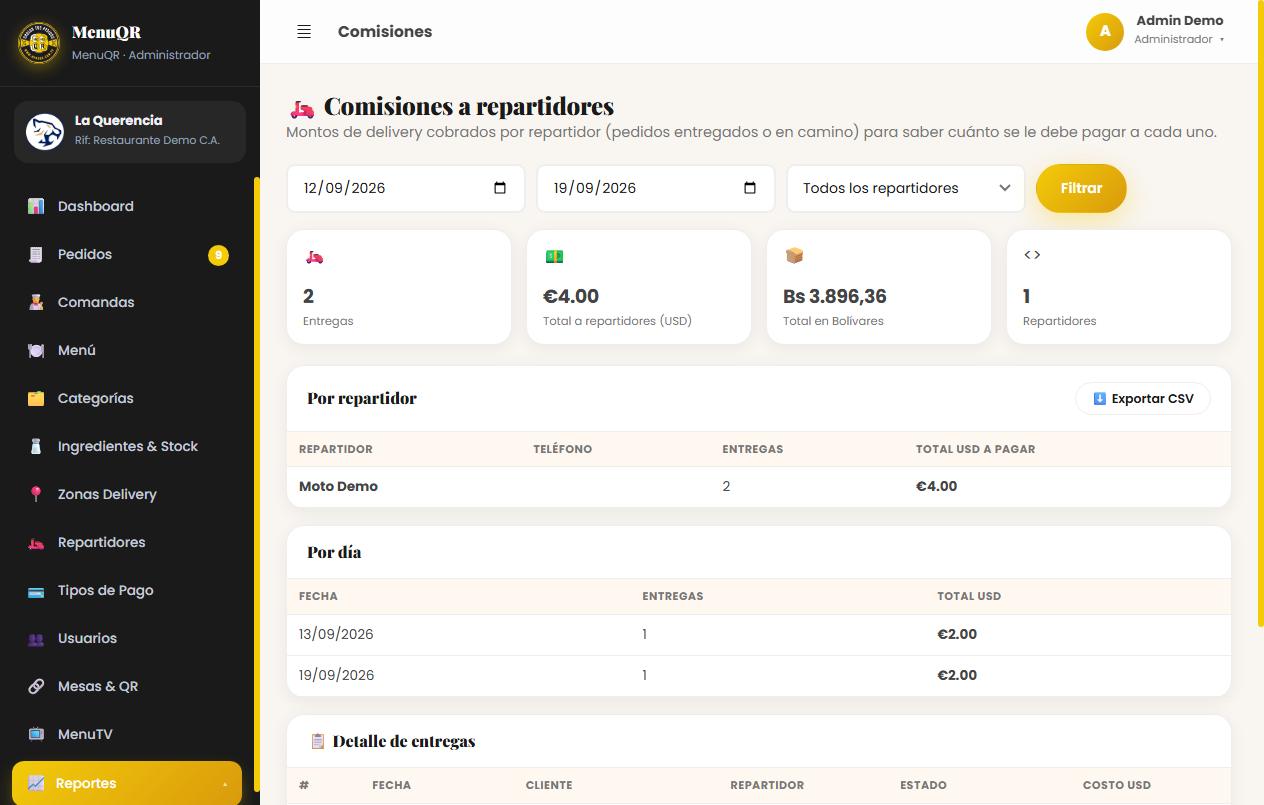Click La Querencia restaurant name

point(119,120)
